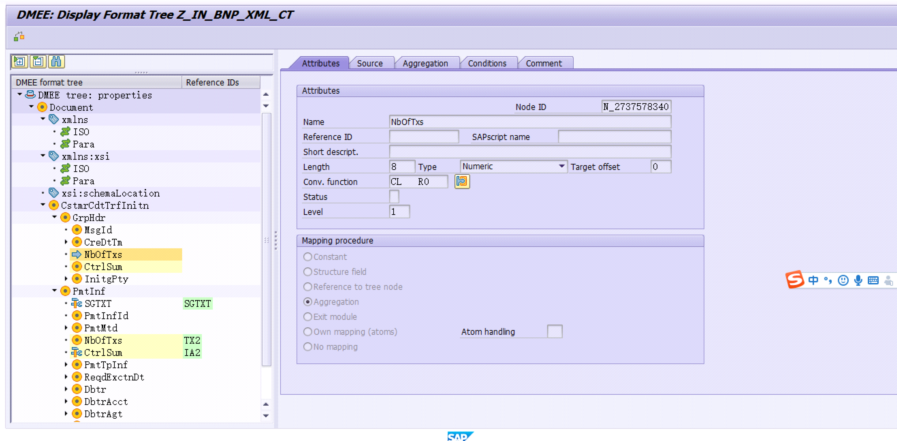The image size is (899, 443).
Task: Click the Document node orange icon
Action: 42,107
